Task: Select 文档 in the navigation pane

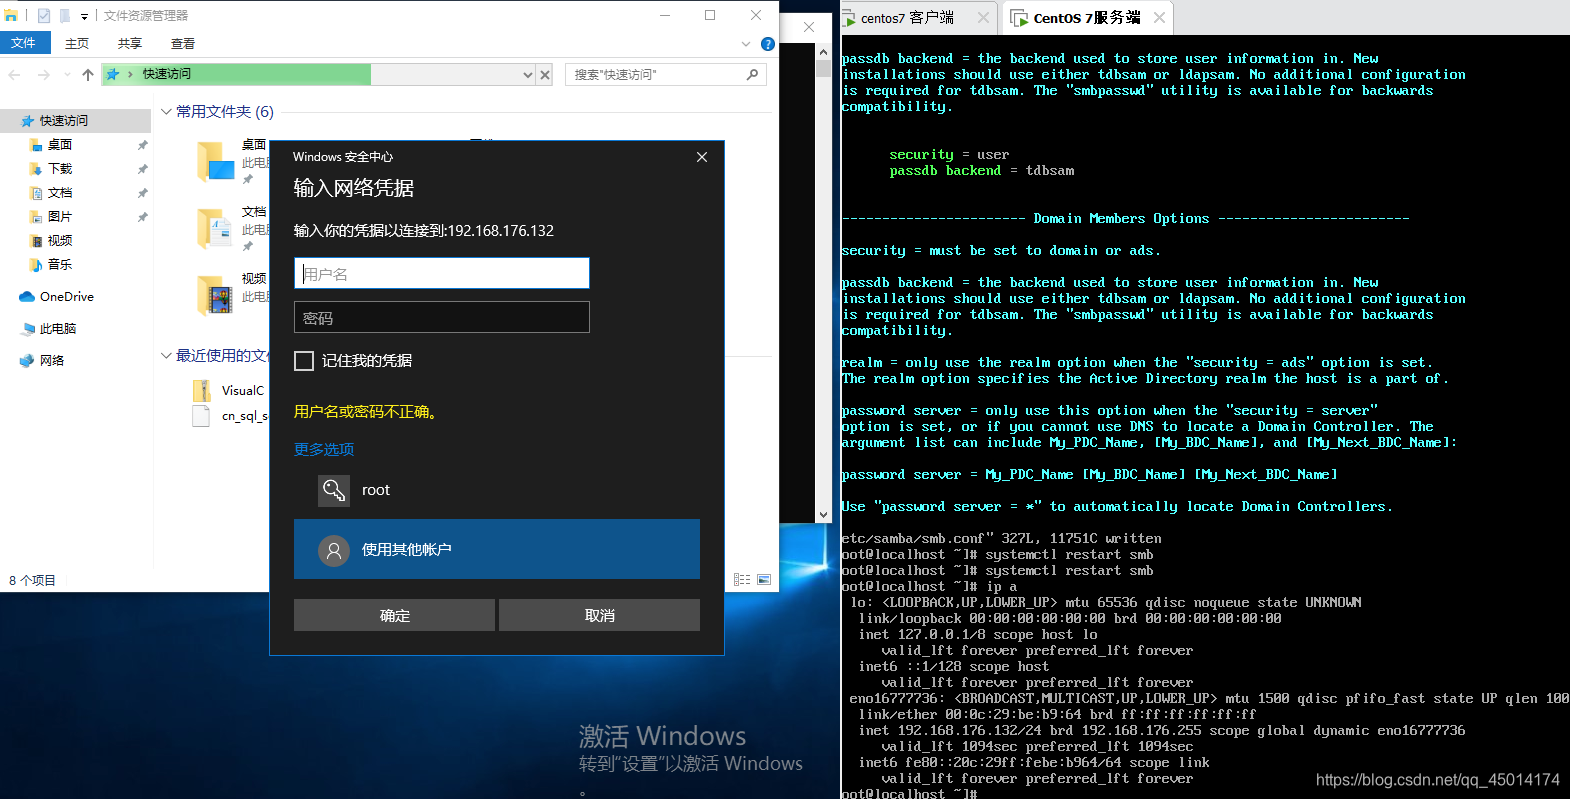Action: coord(60,193)
